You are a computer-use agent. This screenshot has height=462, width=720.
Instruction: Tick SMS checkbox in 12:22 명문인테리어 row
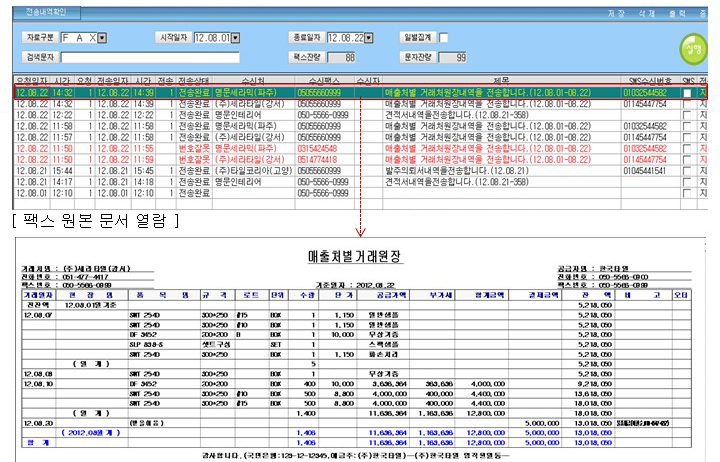[687, 115]
